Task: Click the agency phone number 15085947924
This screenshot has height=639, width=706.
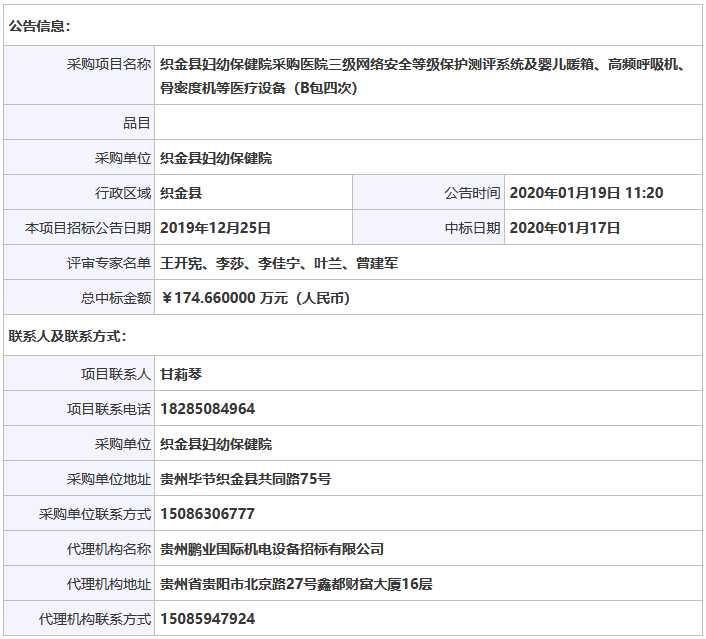Action: 208,619
